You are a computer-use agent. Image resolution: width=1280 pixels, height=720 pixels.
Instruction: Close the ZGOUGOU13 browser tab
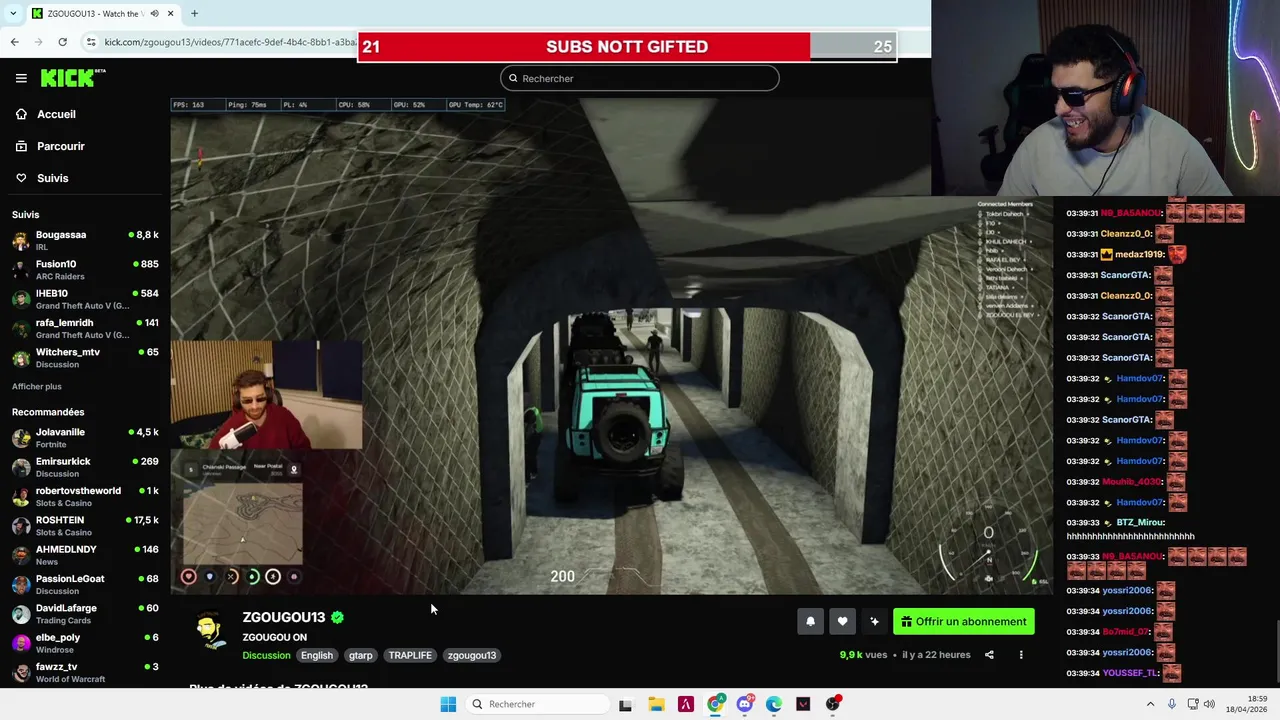tap(170, 14)
